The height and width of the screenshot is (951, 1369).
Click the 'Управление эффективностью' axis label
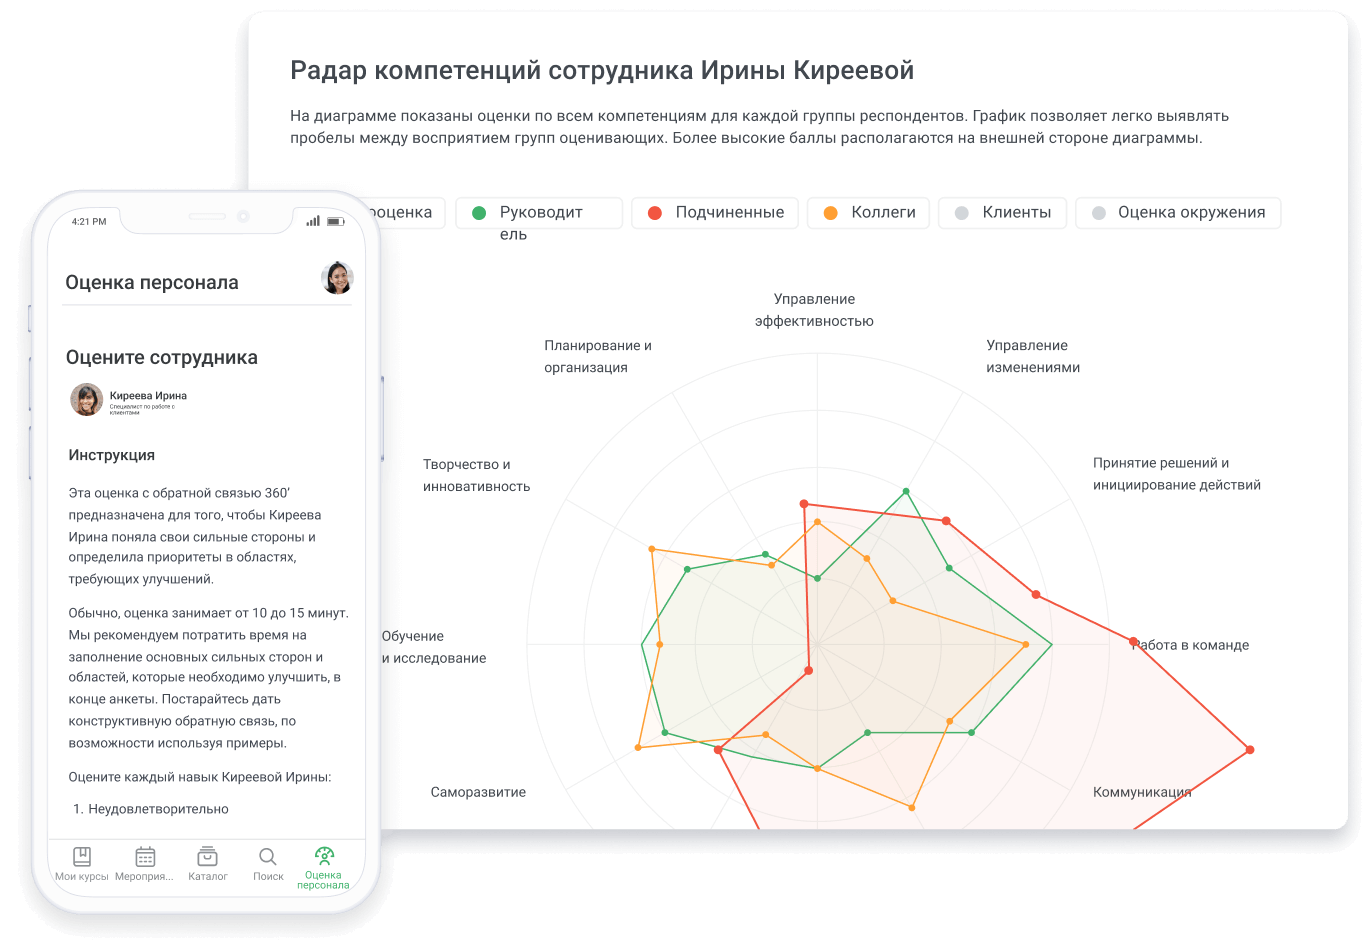click(x=814, y=310)
